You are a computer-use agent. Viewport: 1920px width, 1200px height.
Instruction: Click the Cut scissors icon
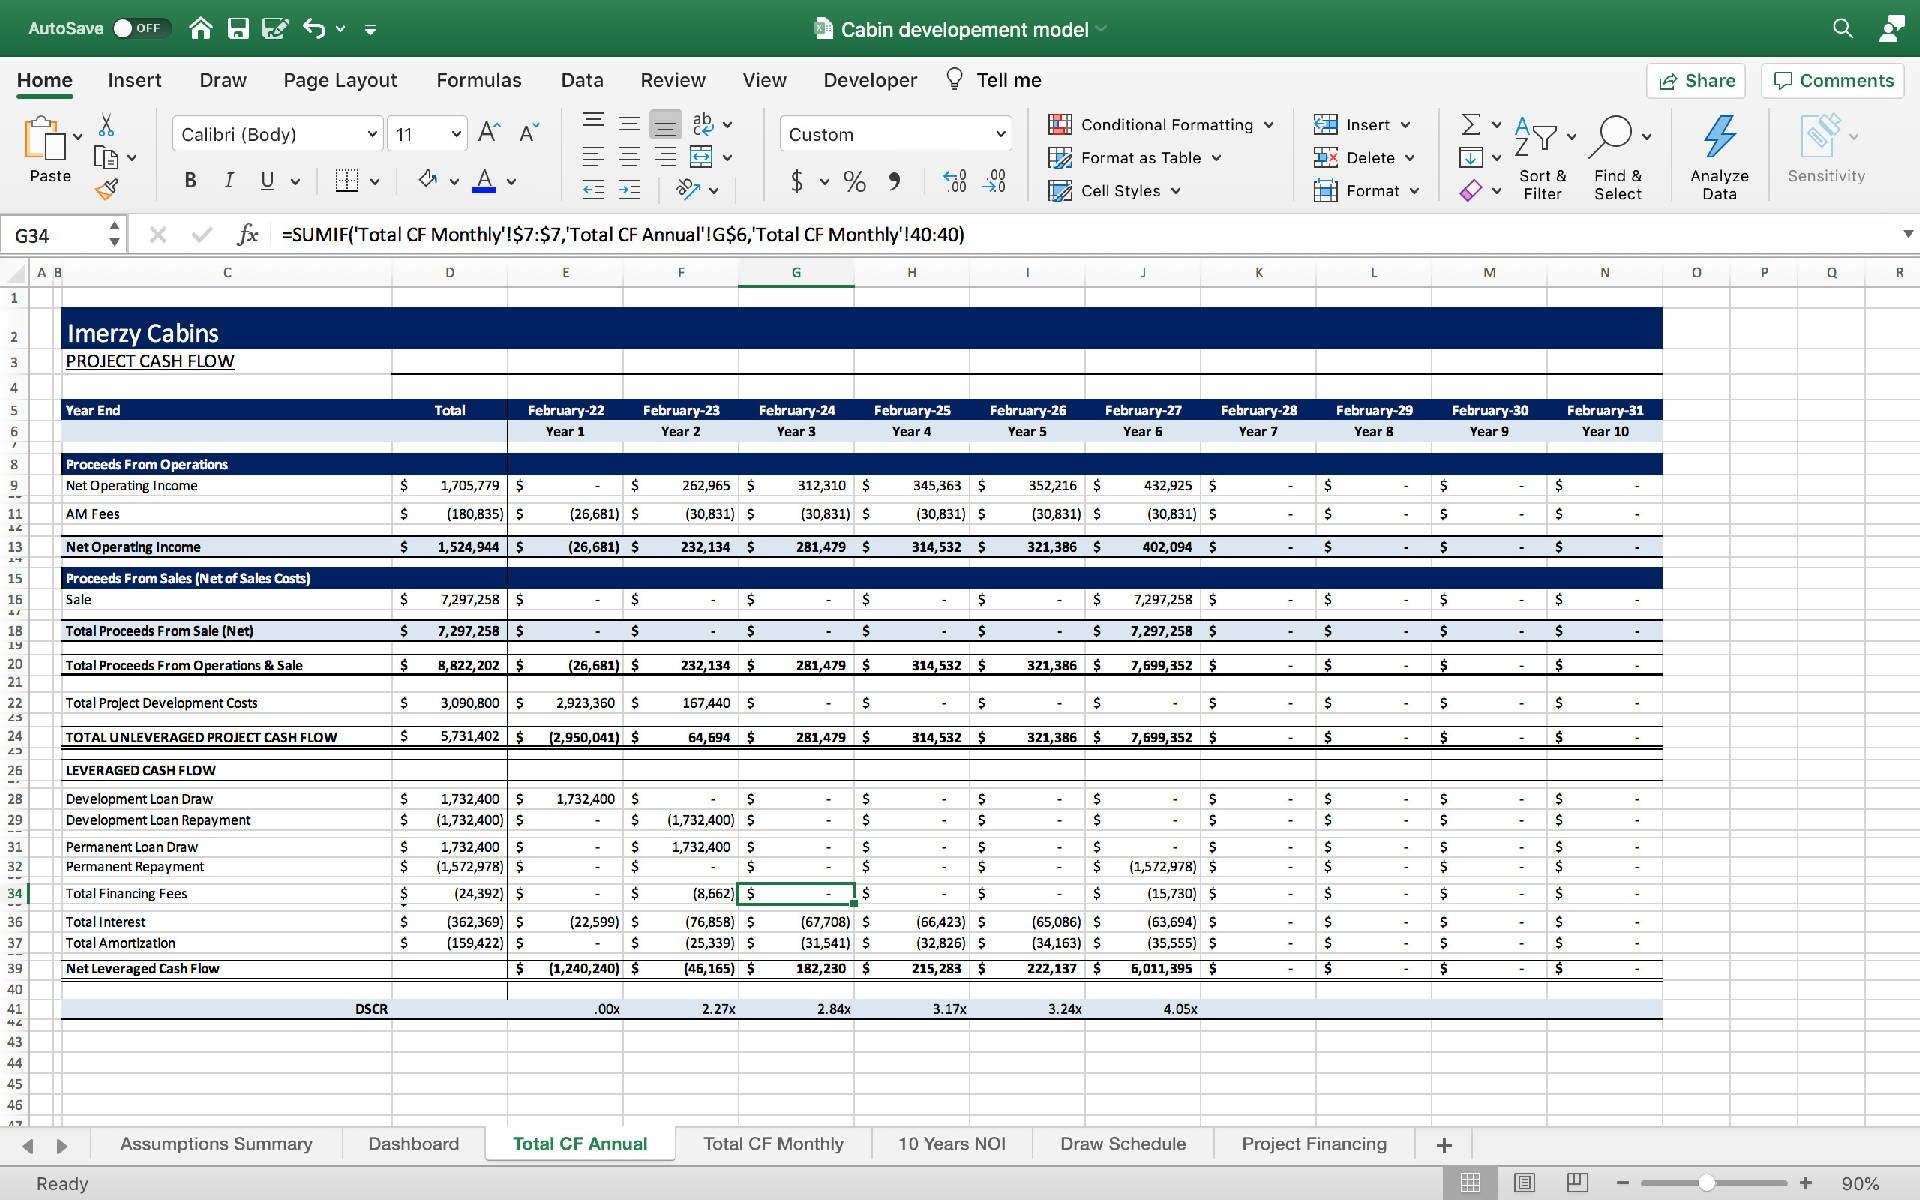click(106, 125)
